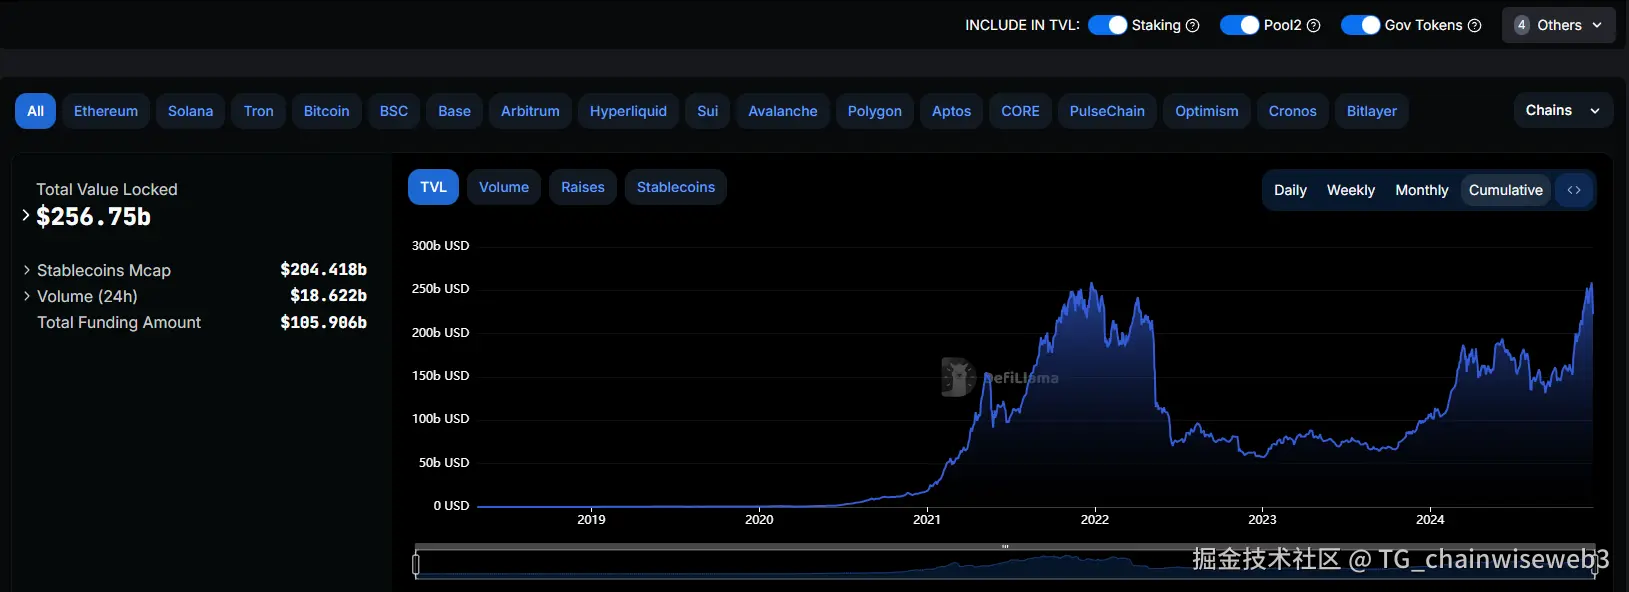
Task: Set chart interval to Daily
Action: click(1290, 190)
